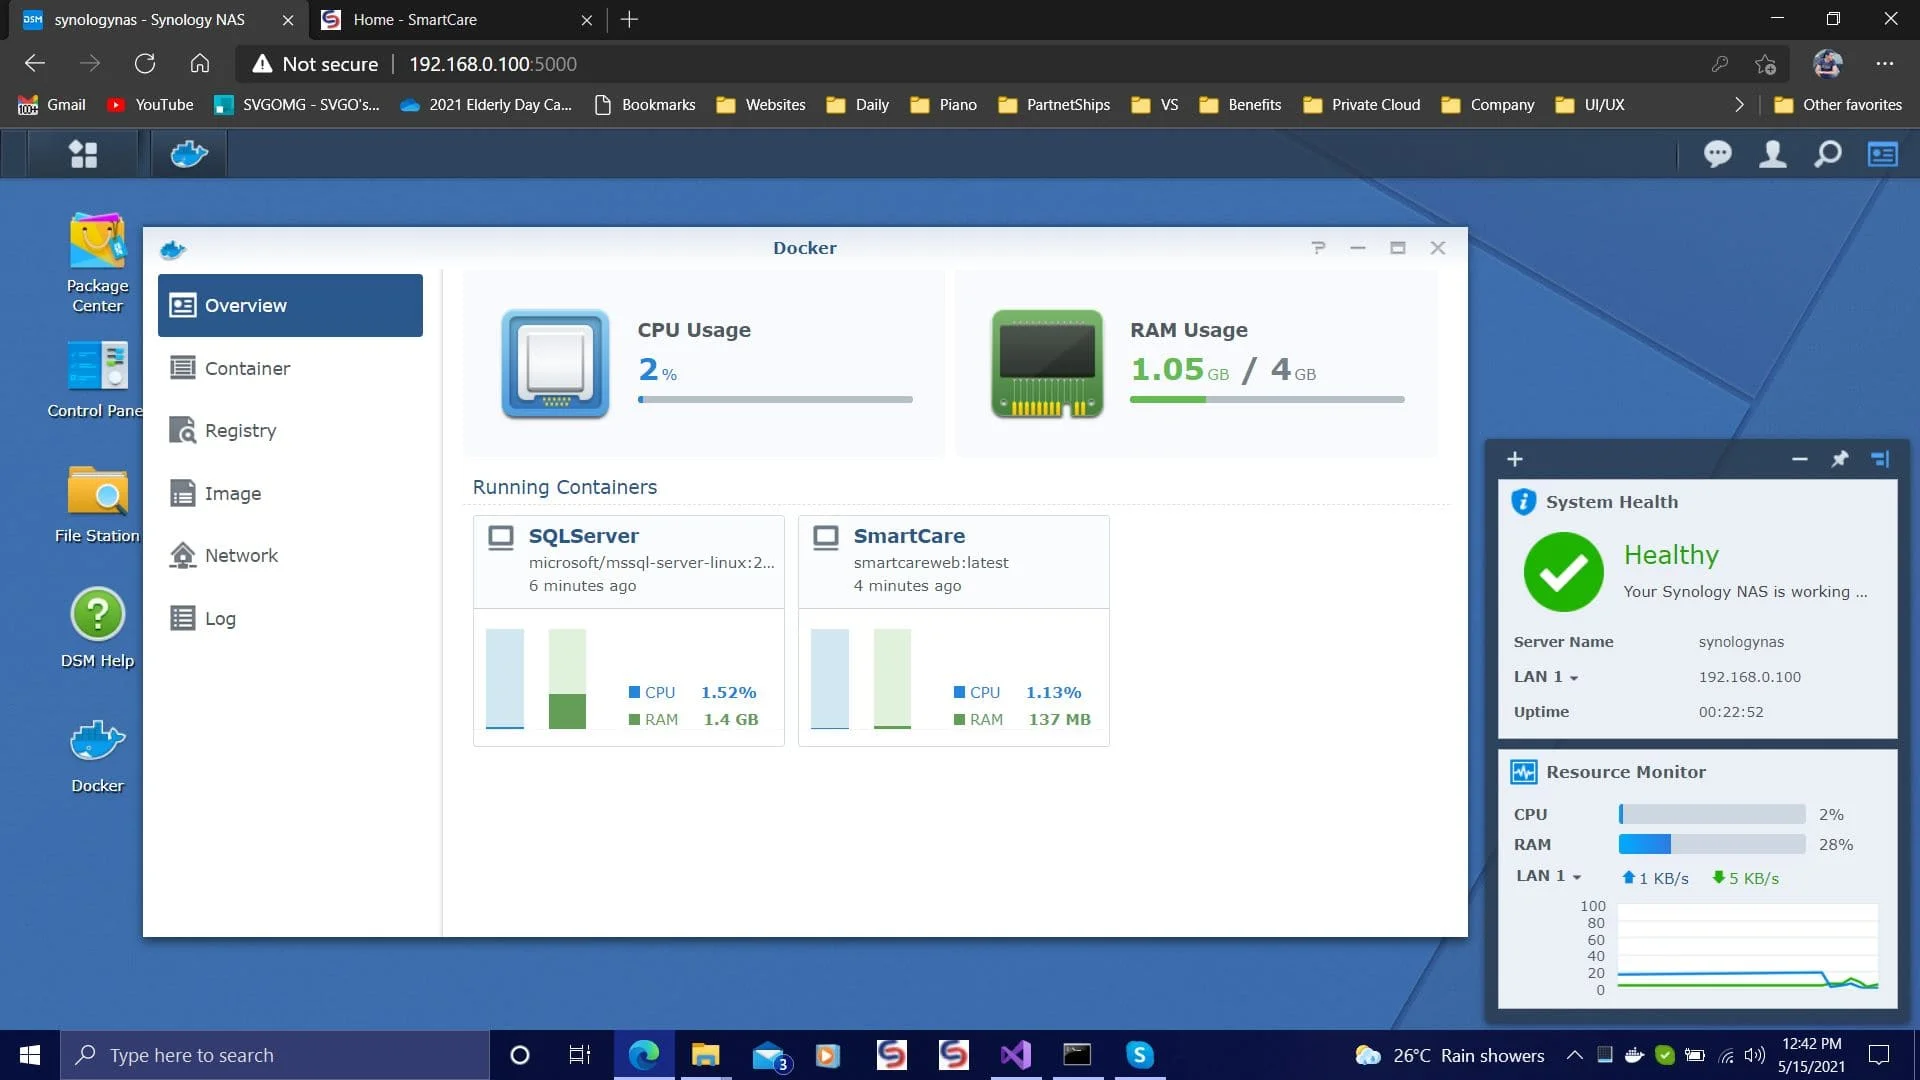
Task: Open browser settings ellipsis menu
Action: point(1884,63)
